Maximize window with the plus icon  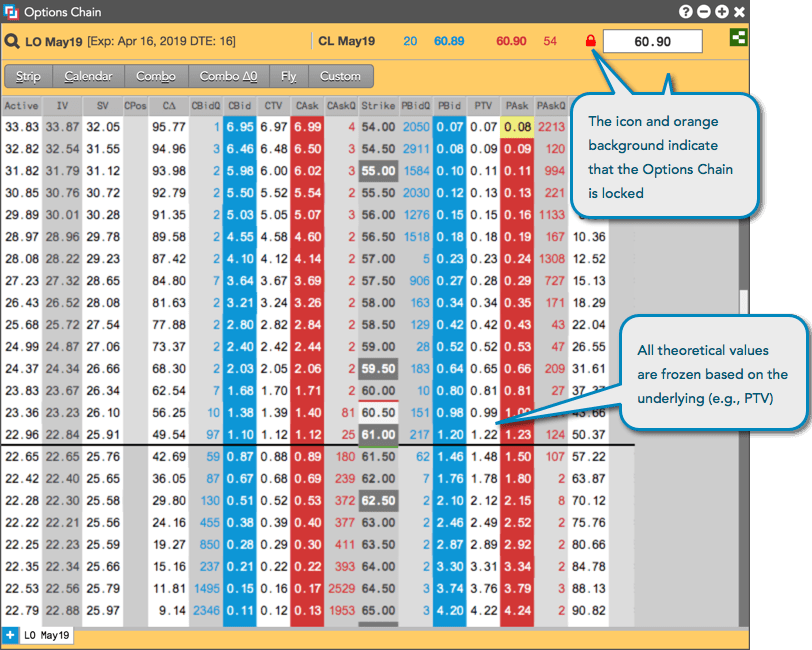point(722,11)
